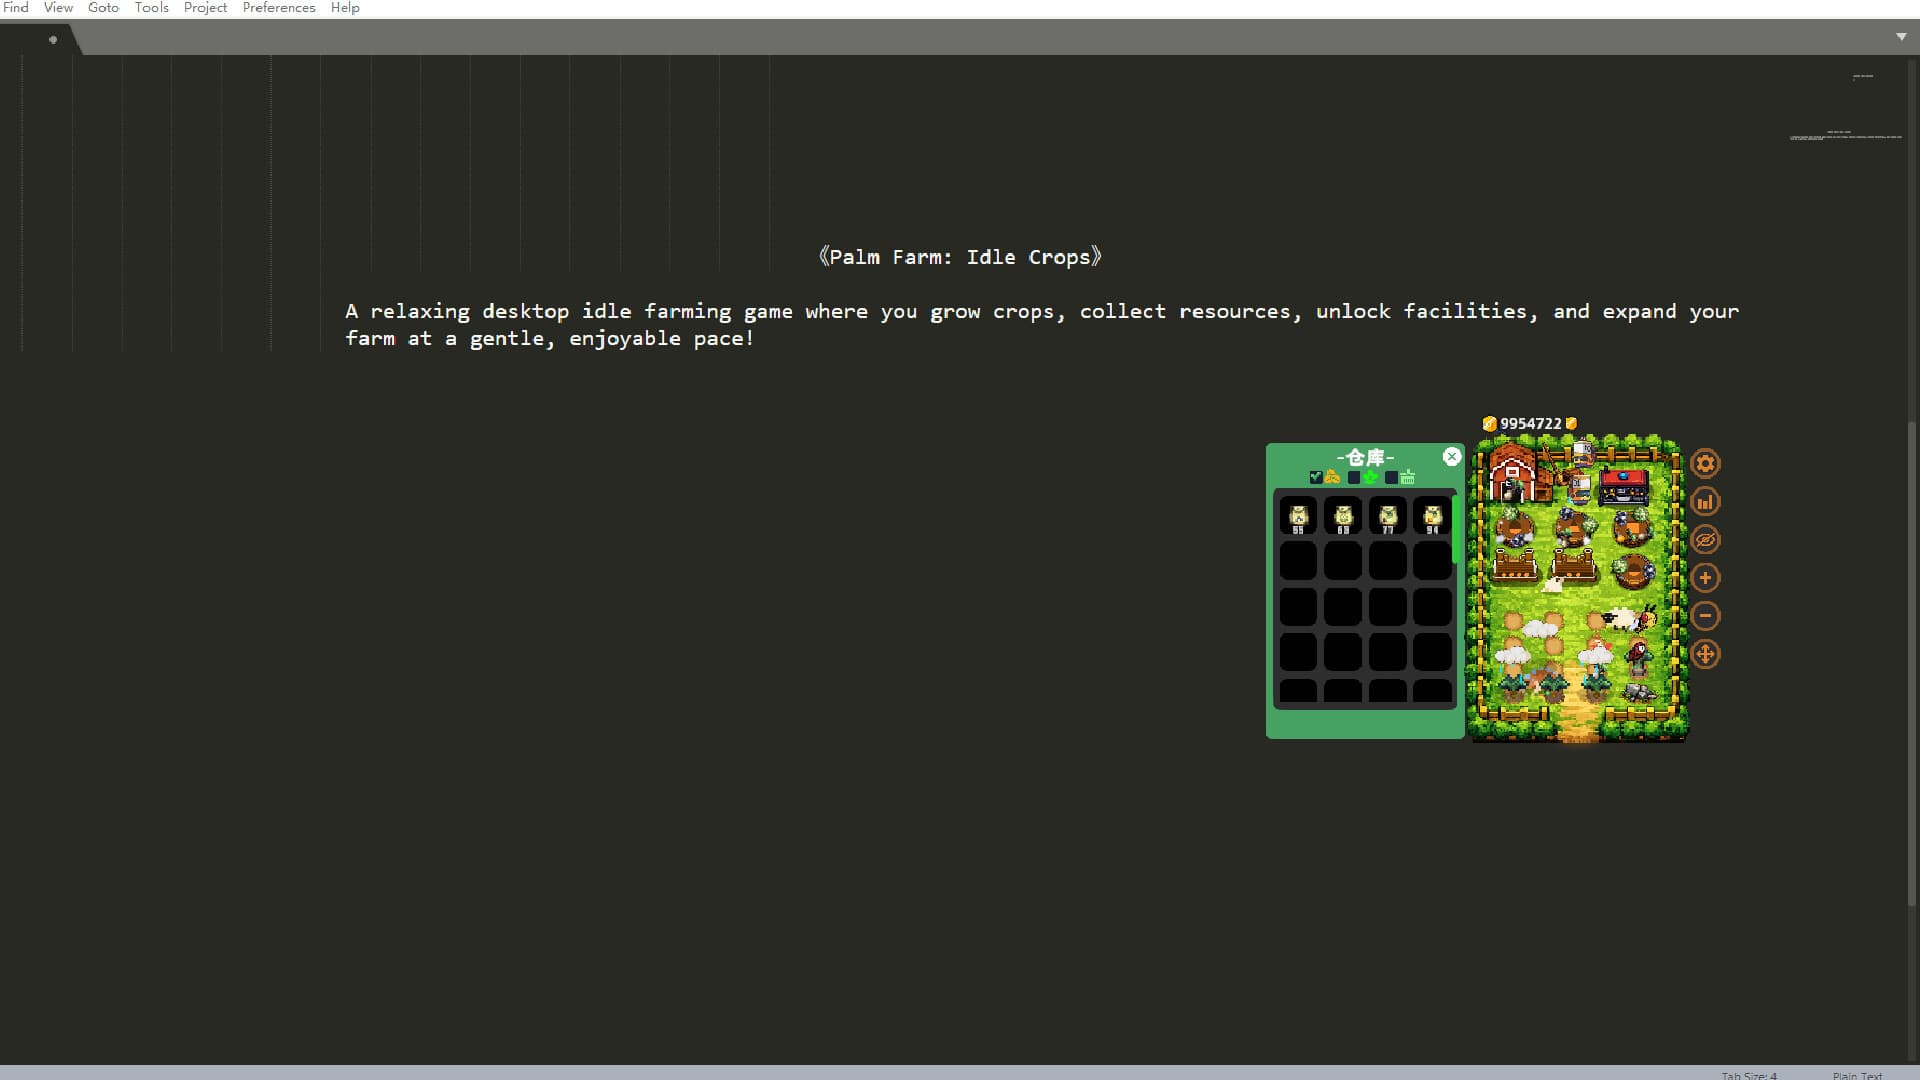Viewport: 1920px width, 1080px height.
Task: Open the settings gear icon beside the farm
Action: click(1705, 463)
